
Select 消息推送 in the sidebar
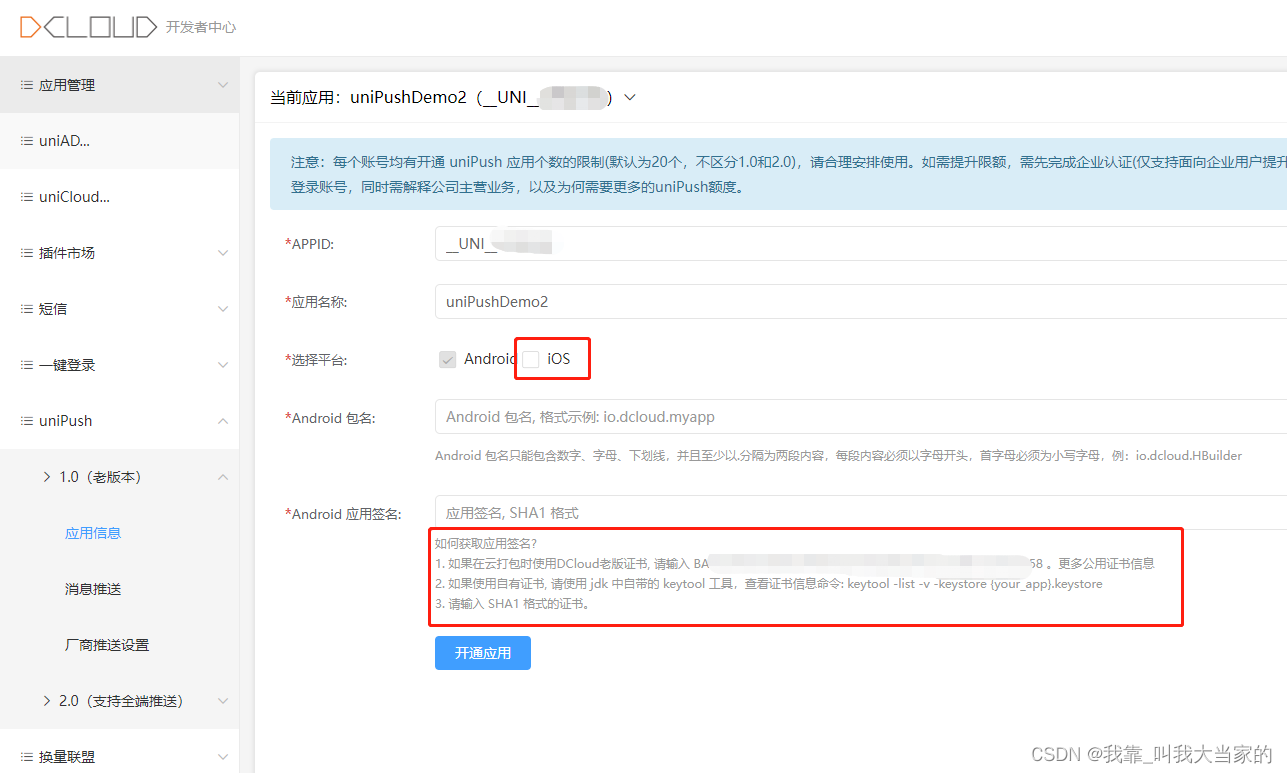point(93,588)
